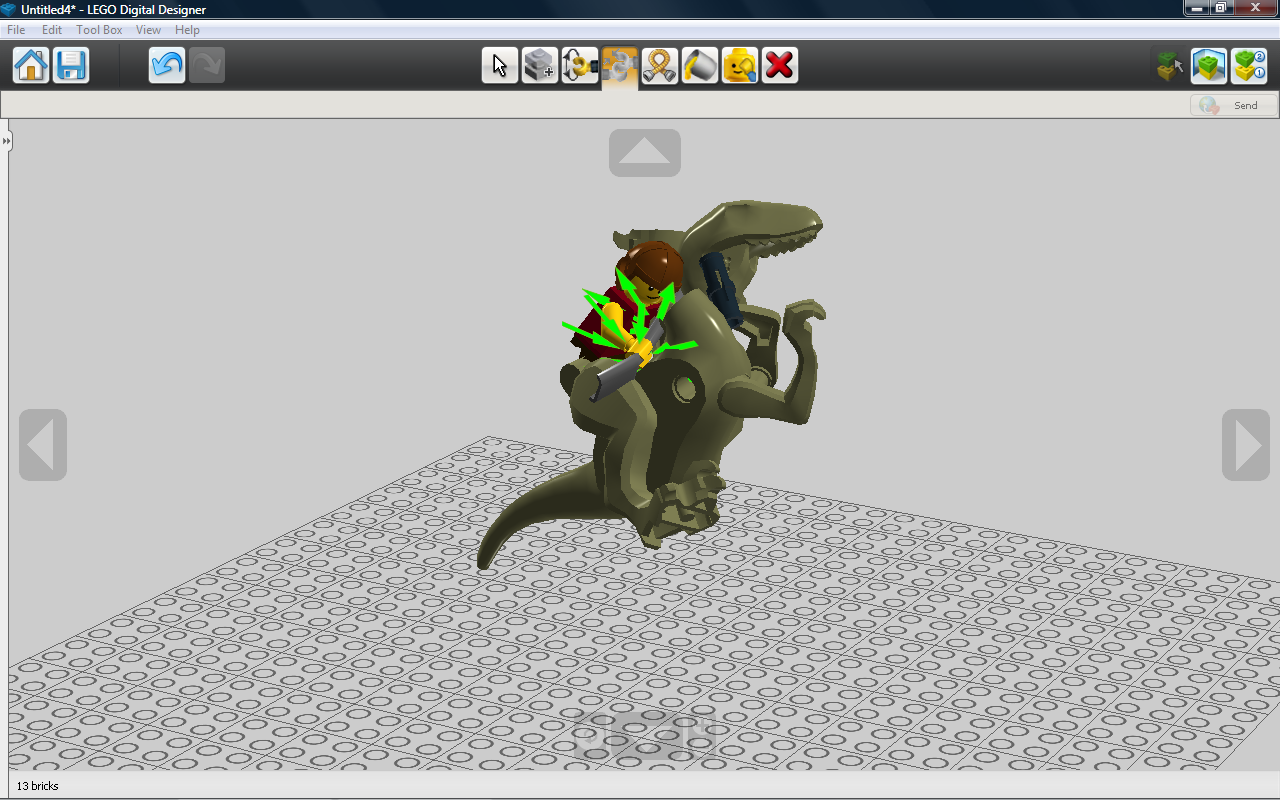1280x800 pixels.
Task: Open the Help menu
Action: click(x=187, y=30)
